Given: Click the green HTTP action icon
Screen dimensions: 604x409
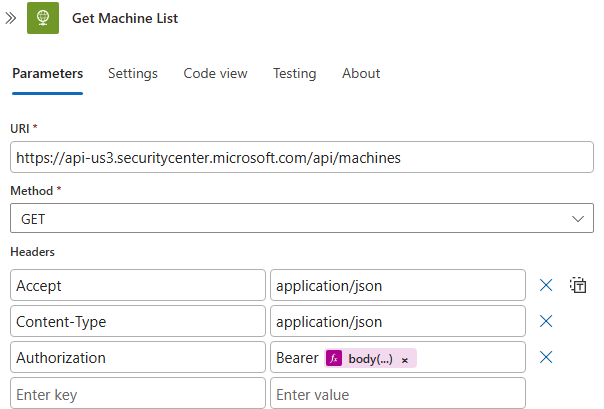Looking at the screenshot, I should coord(44,19).
